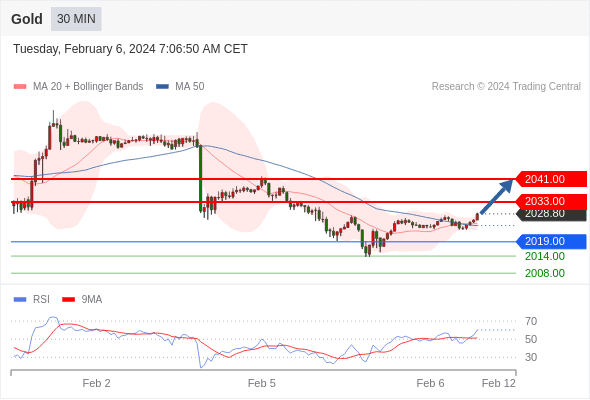Viewport: 590px width, 400px height.
Task: Click the blue MA 50 legend swatch
Action: [x=163, y=87]
